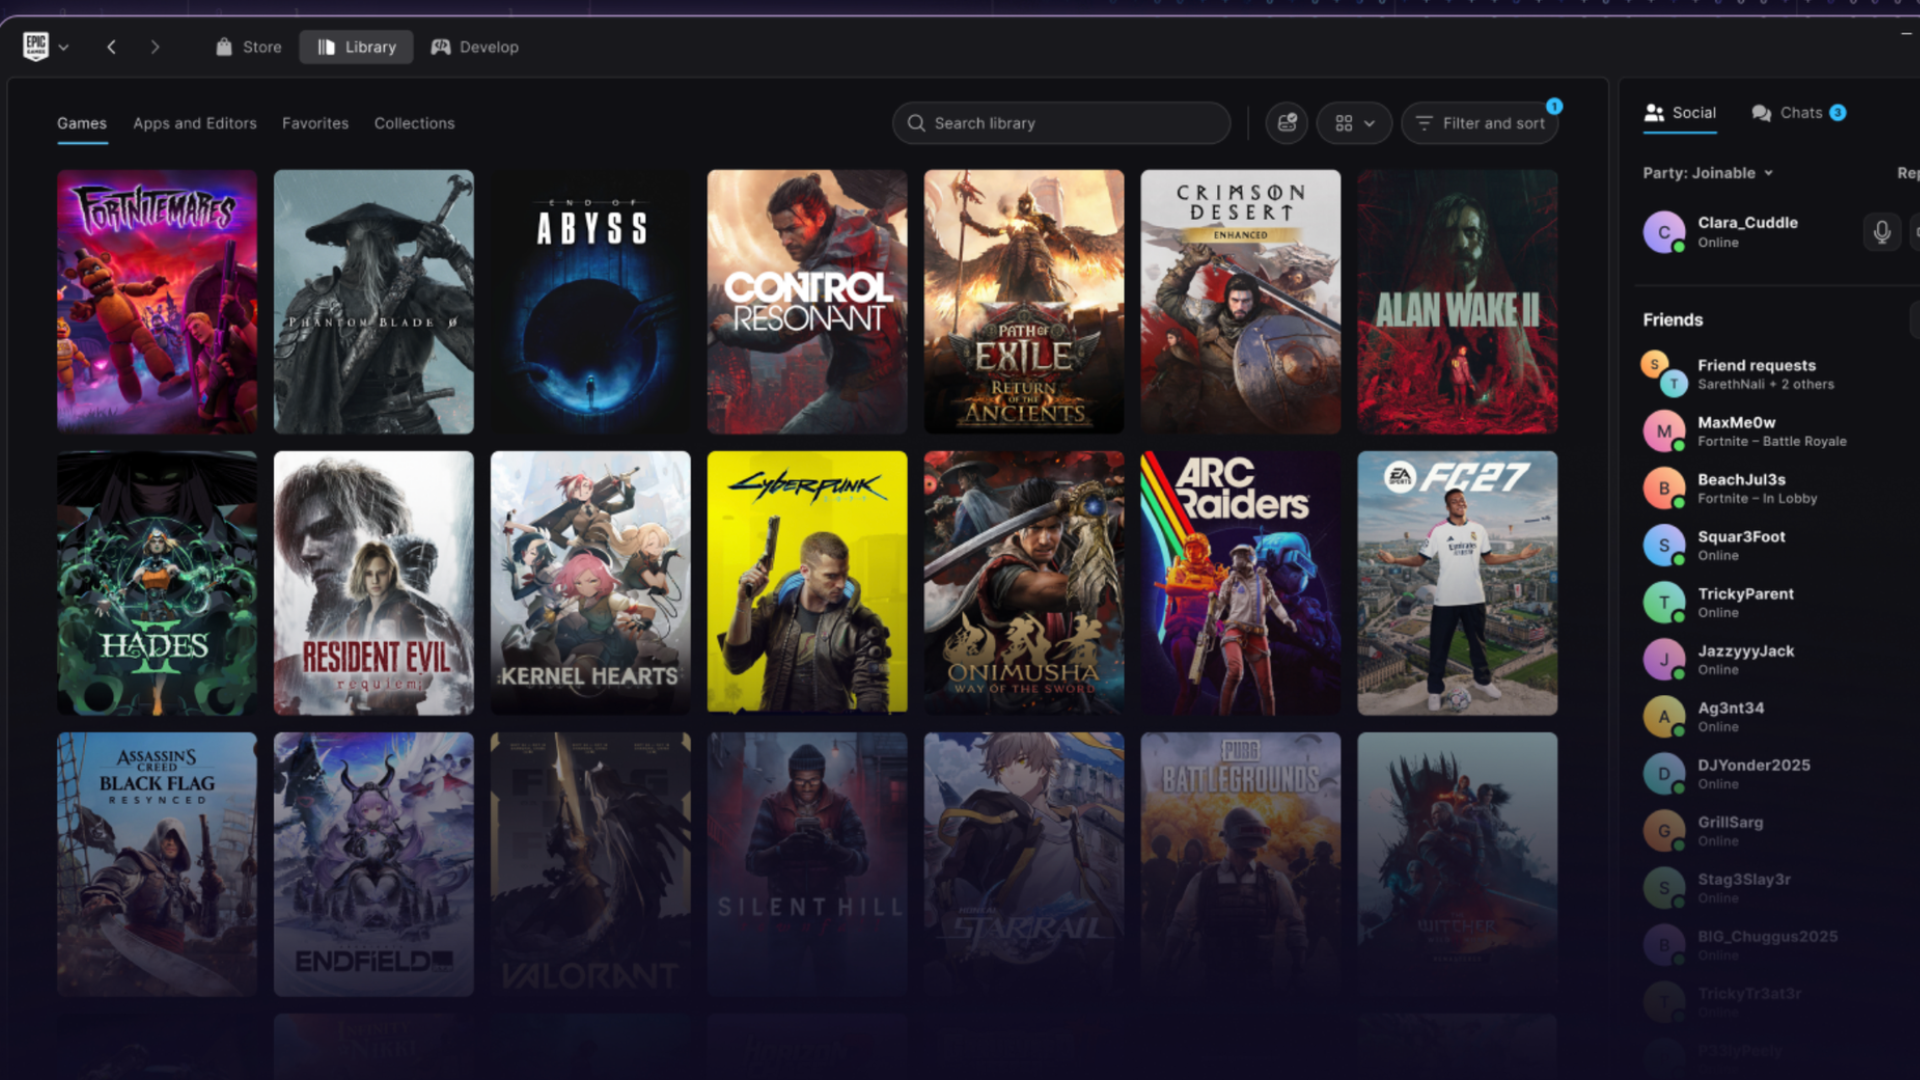Image resolution: width=1920 pixels, height=1080 pixels.
Task: Switch to the Library tab
Action: [x=357, y=47]
